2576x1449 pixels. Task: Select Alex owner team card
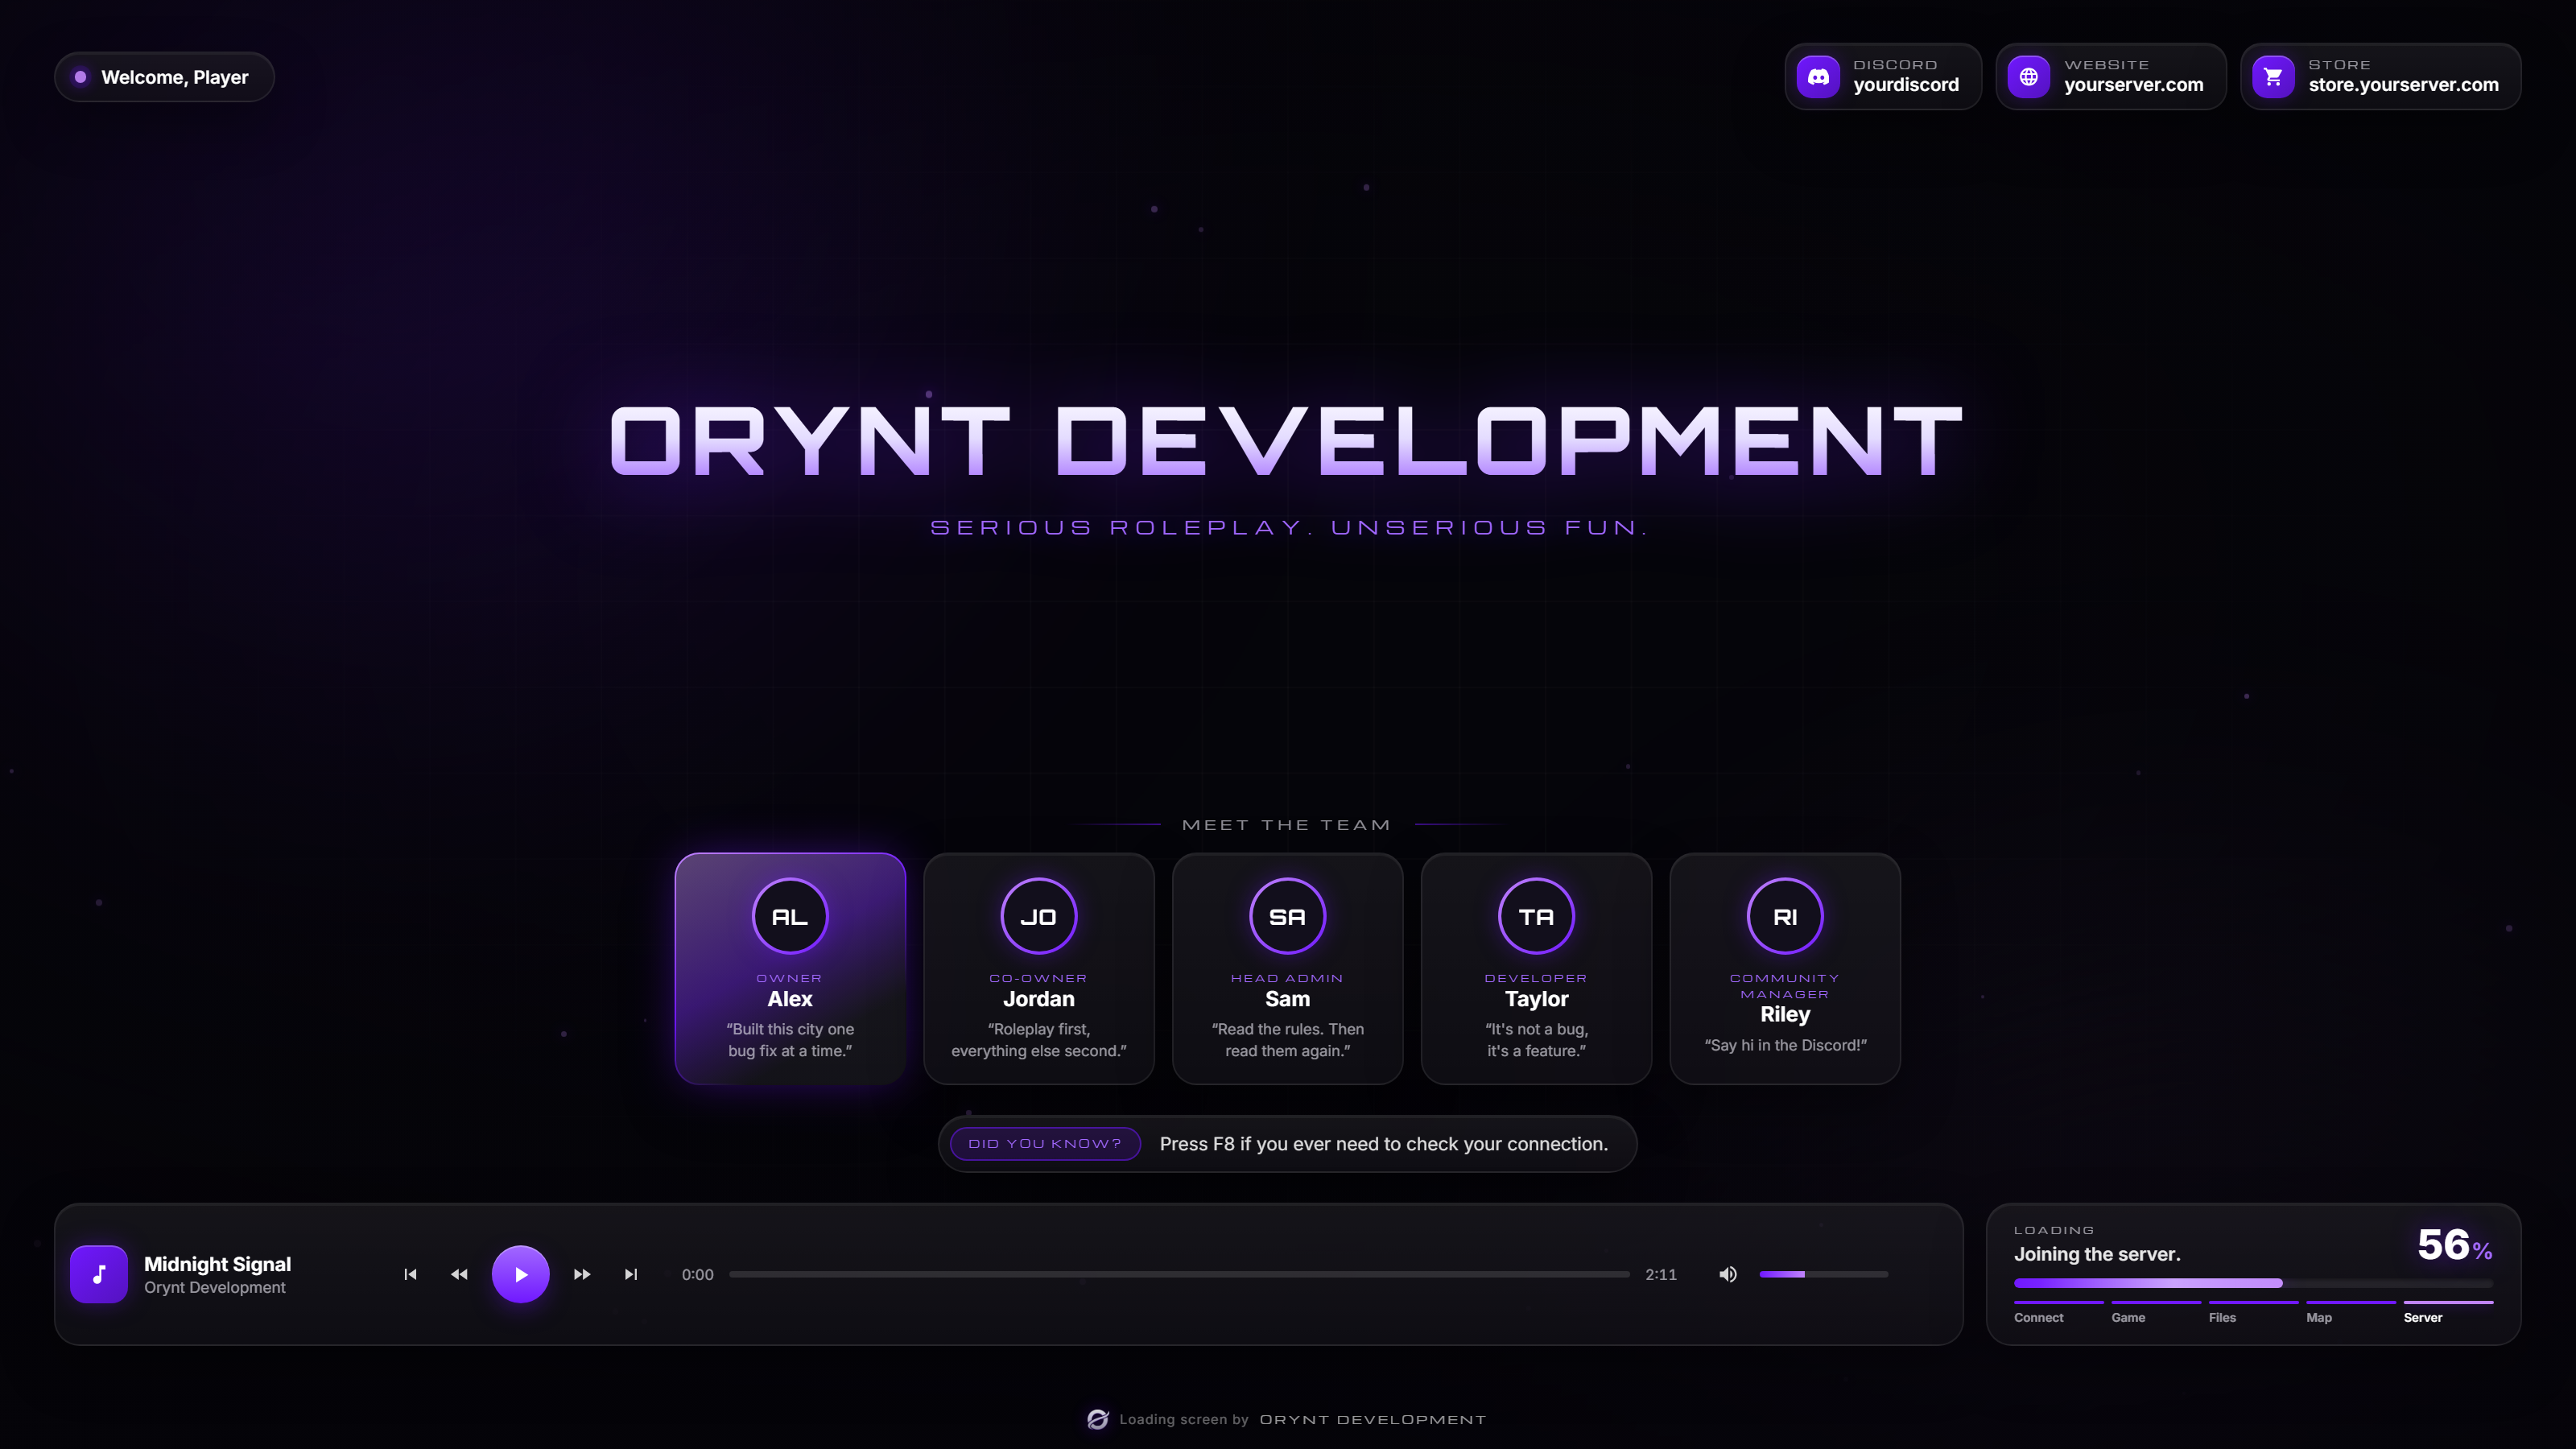(790, 968)
